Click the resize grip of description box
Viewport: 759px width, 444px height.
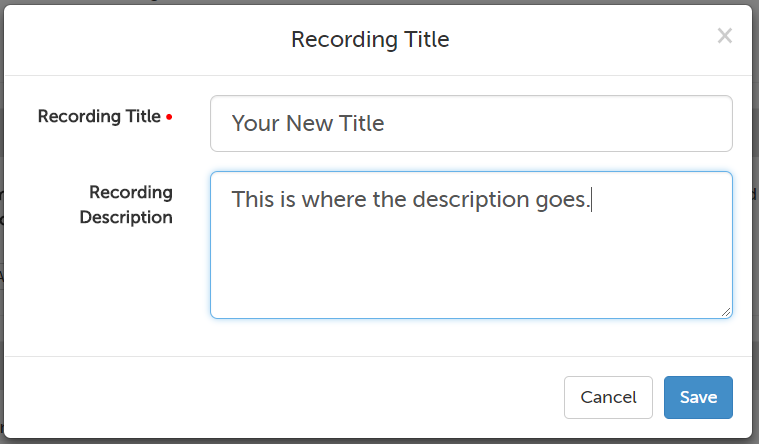coord(726,312)
